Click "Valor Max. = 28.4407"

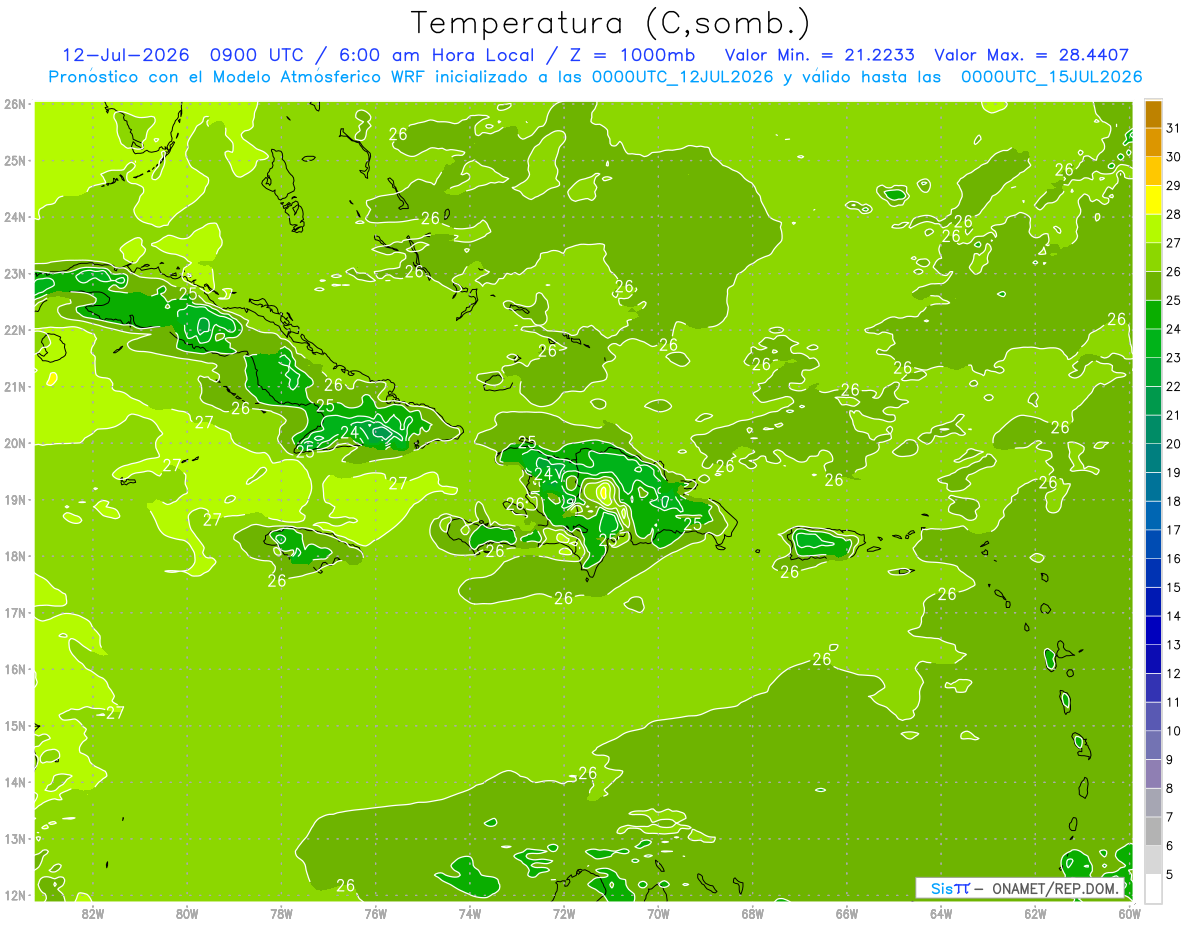[1032, 55]
